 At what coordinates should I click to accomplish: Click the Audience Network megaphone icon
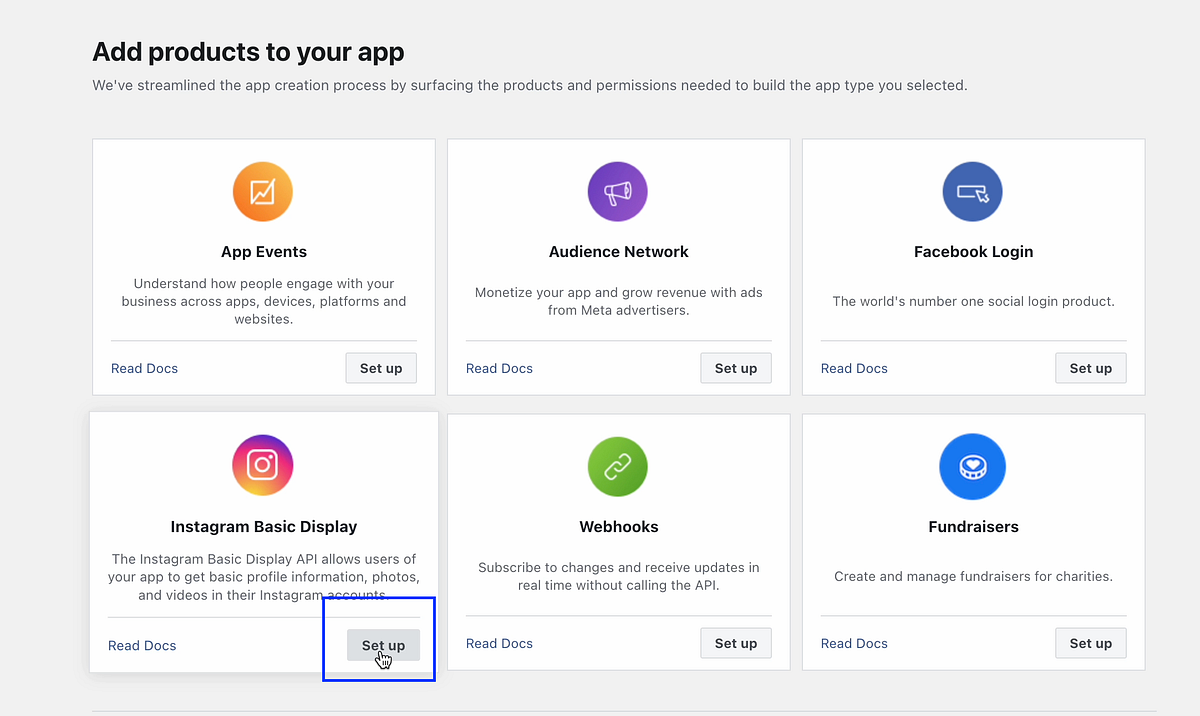tap(617, 191)
